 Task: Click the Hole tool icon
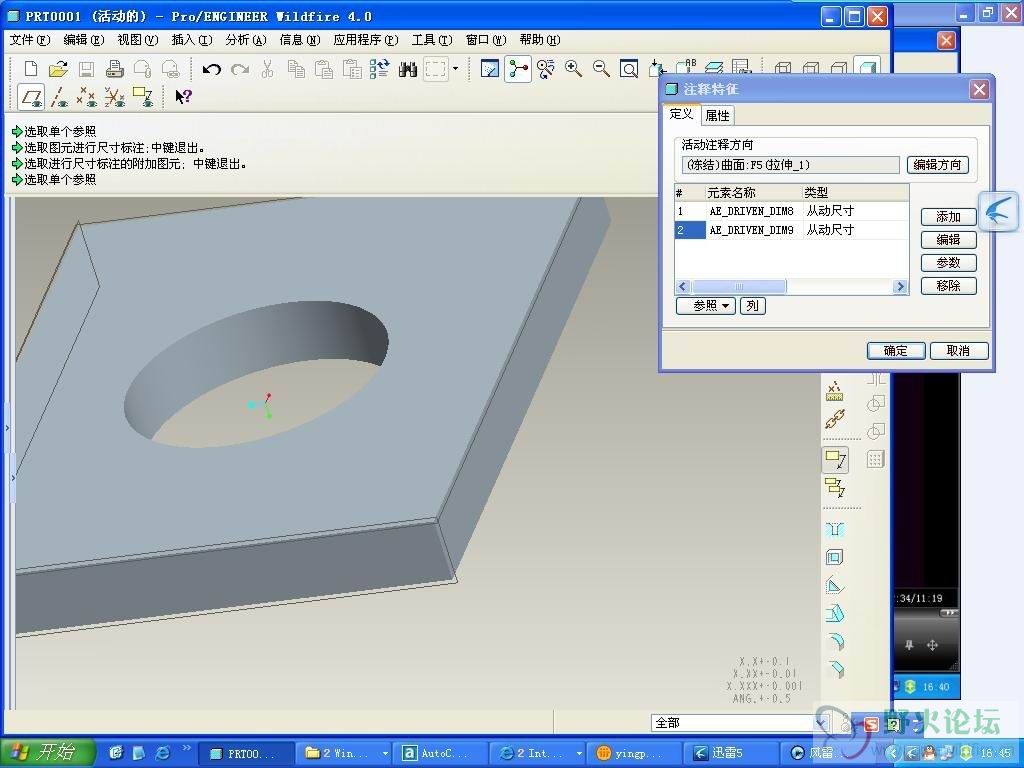pos(835,530)
